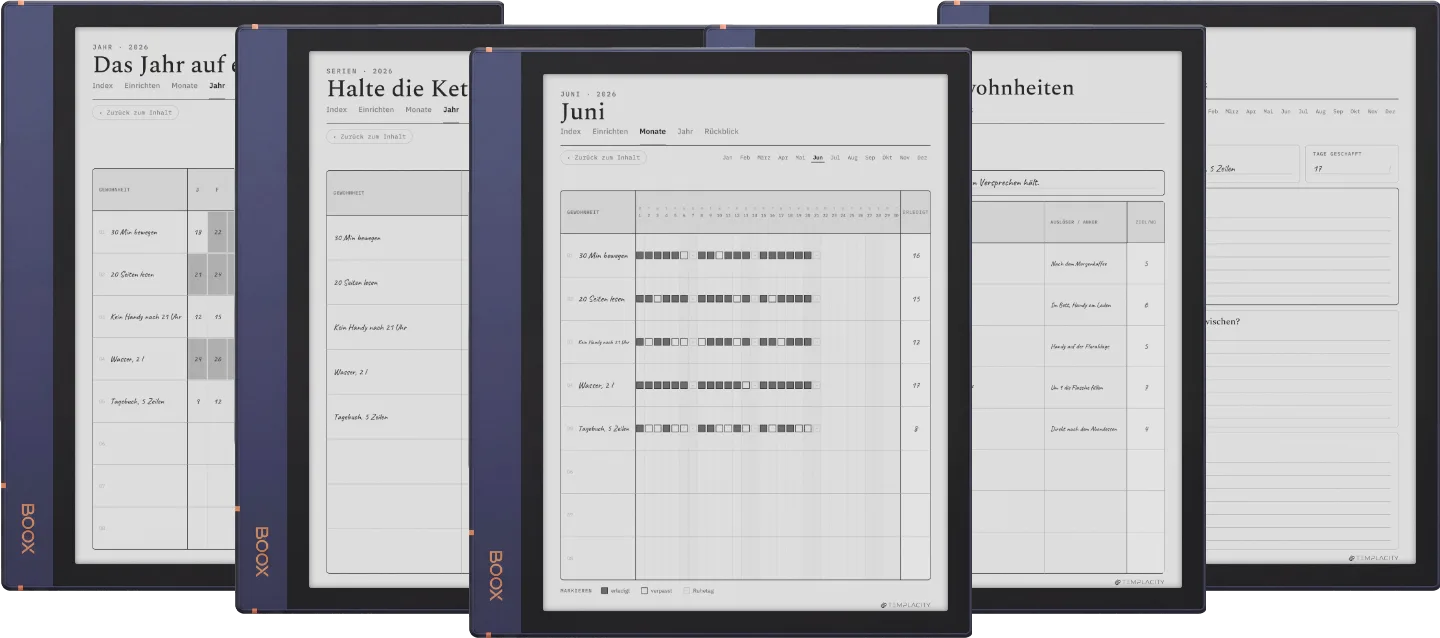The image size is (1440, 638).
Task: Click 'Auslöser / Anker' header on Gewohnheiten tablet
Action: [x=1074, y=222]
